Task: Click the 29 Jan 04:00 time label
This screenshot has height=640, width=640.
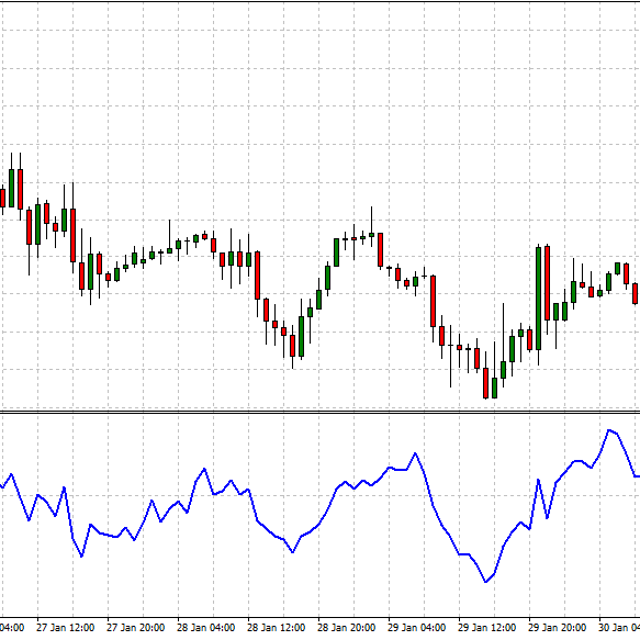Action: pyautogui.click(x=416, y=628)
